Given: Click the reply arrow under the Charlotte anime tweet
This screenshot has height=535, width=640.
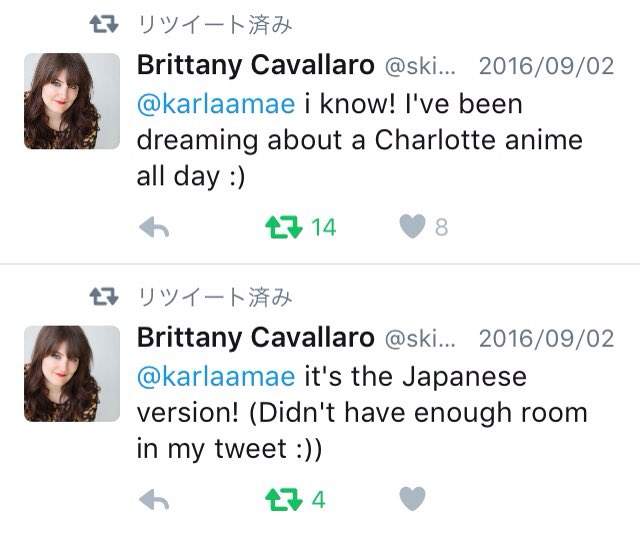Looking at the screenshot, I should (x=152, y=228).
